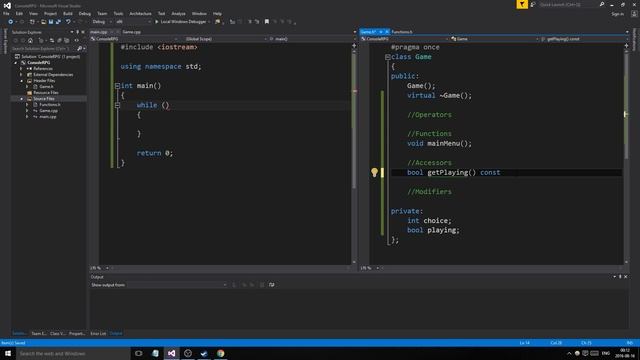
Task: Open the Task View taskbar icon
Action: click(x=139, y=353)
